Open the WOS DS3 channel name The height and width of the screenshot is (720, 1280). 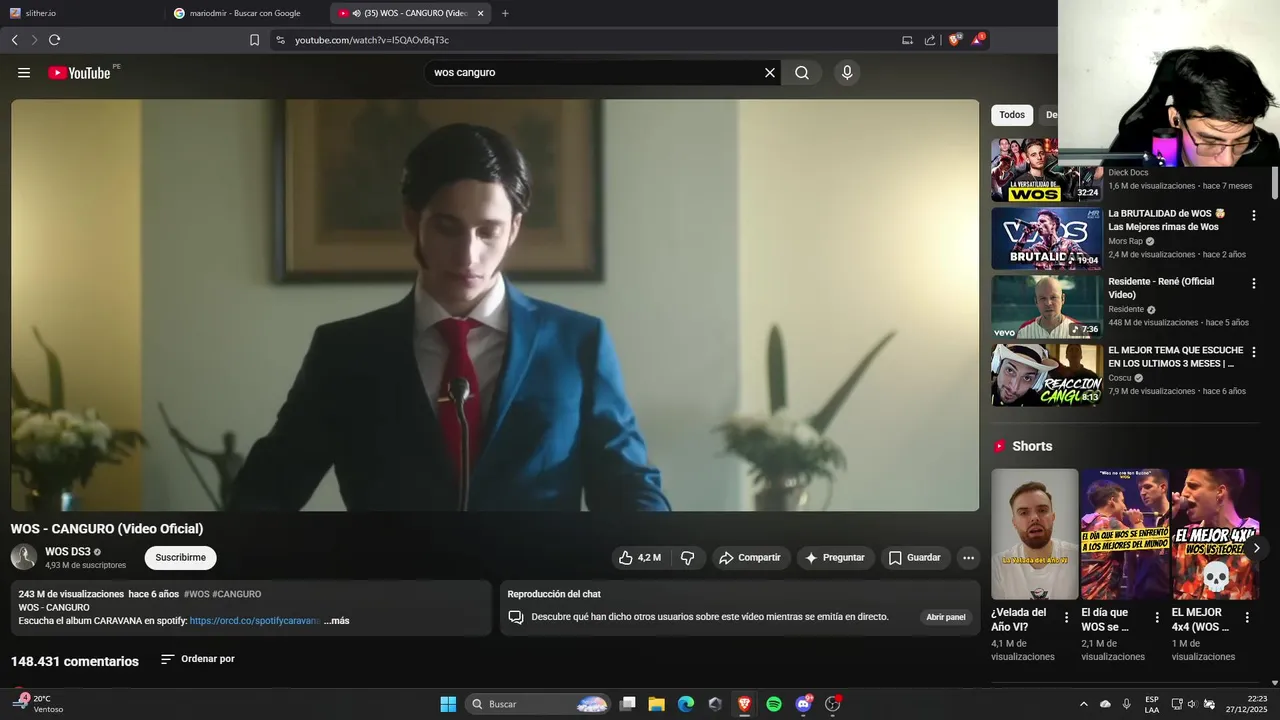click(68, 552)
